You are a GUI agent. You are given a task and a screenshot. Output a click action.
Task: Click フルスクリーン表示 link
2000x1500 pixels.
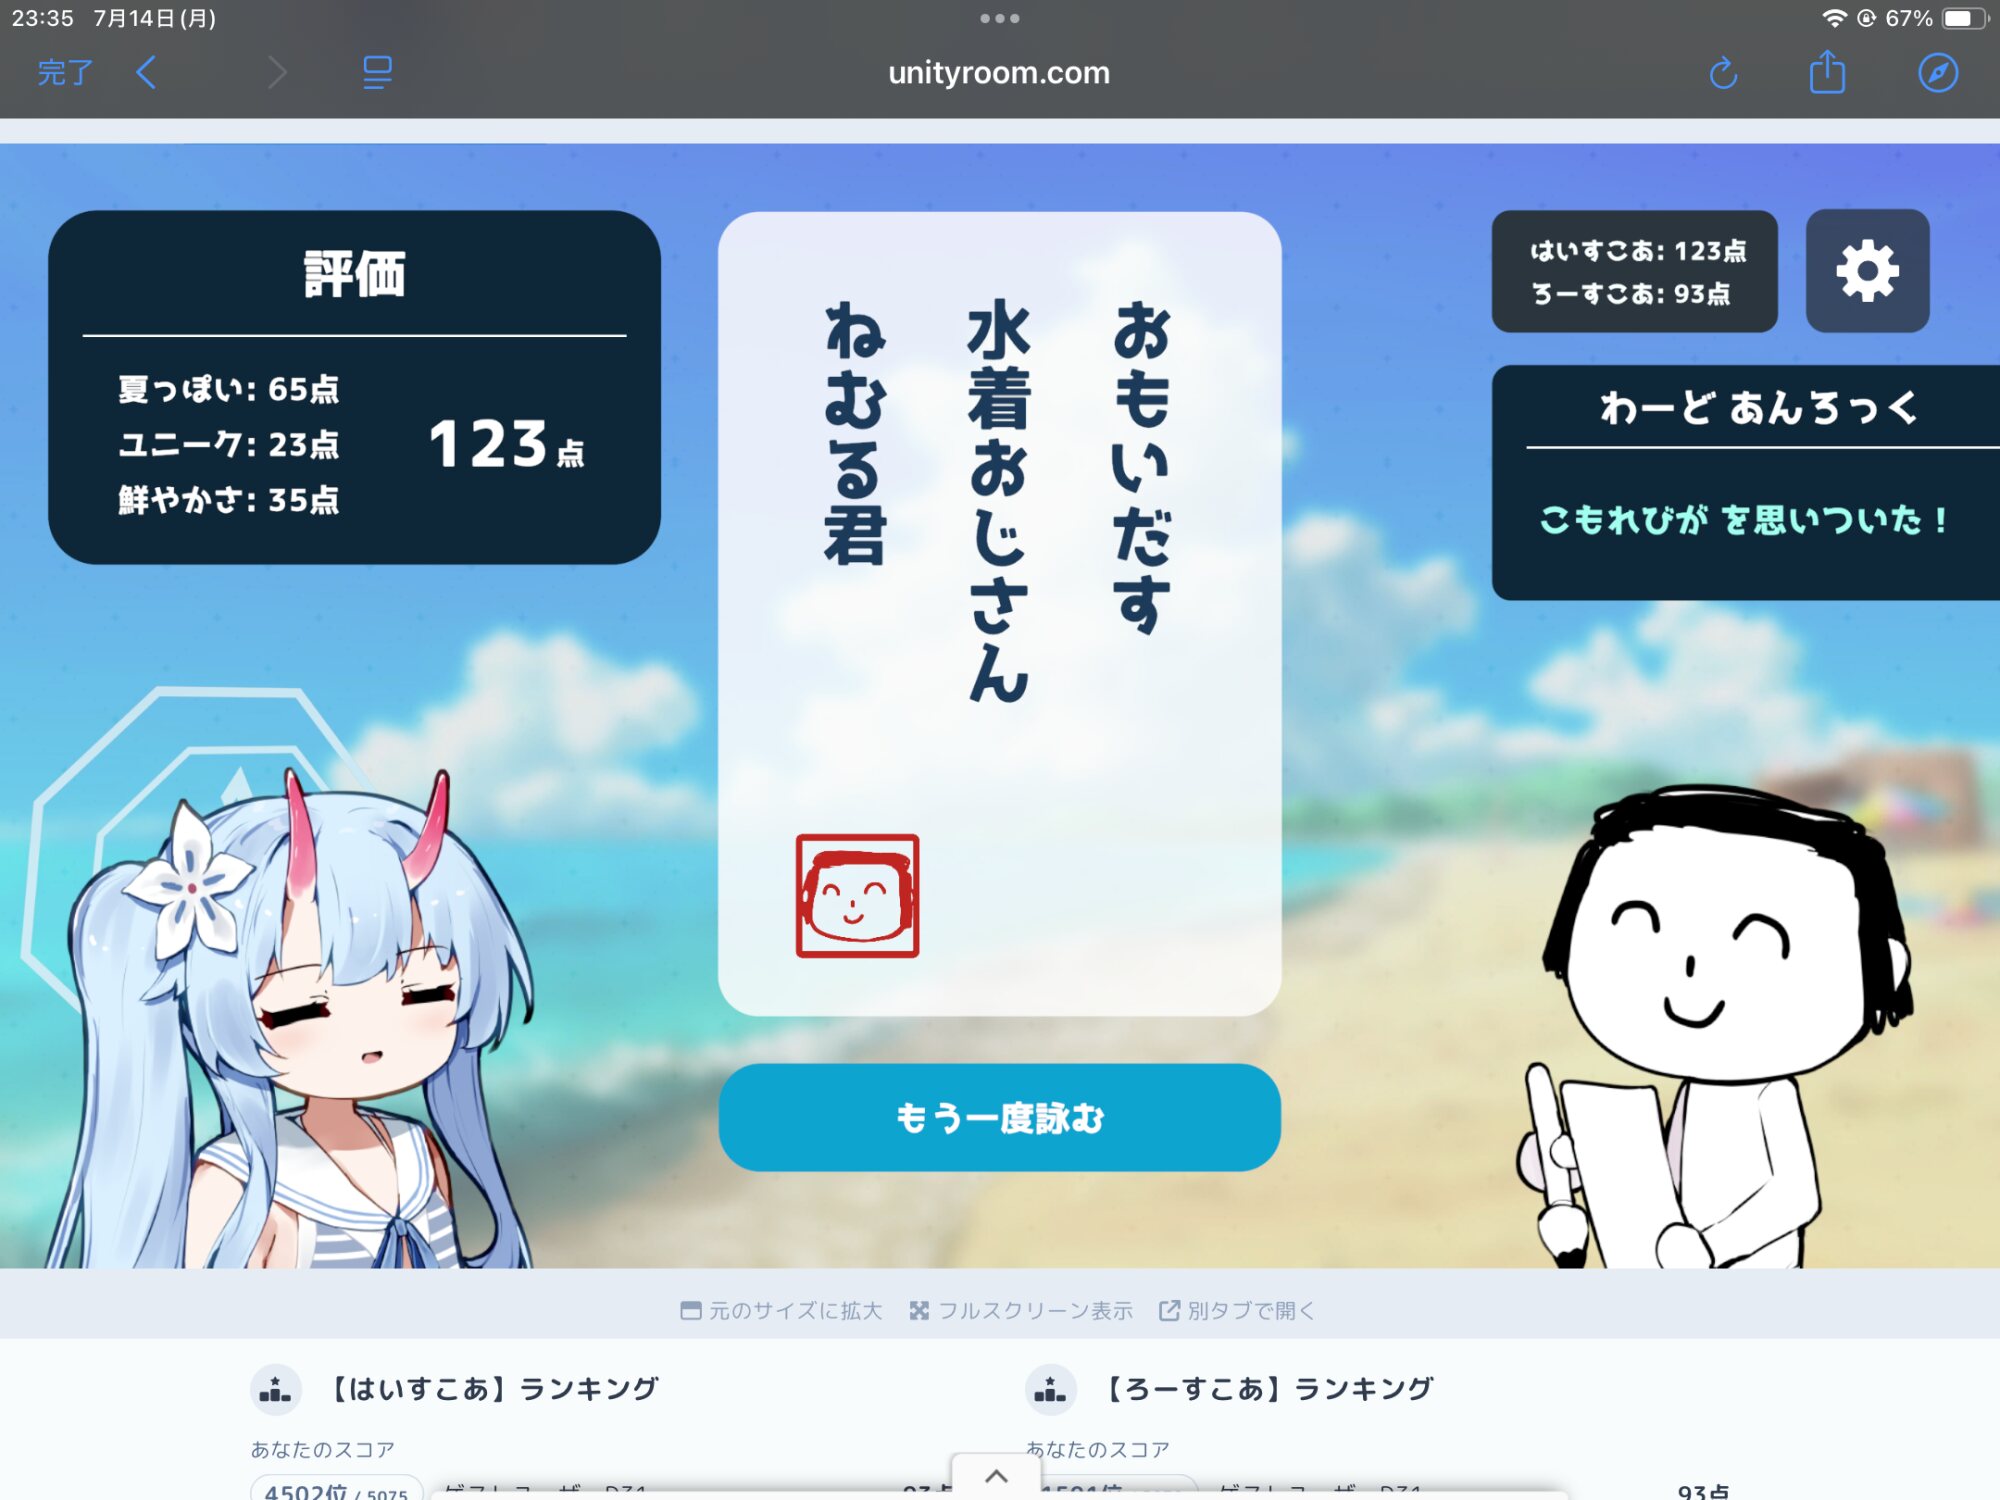click(x=1021, y=1310)
